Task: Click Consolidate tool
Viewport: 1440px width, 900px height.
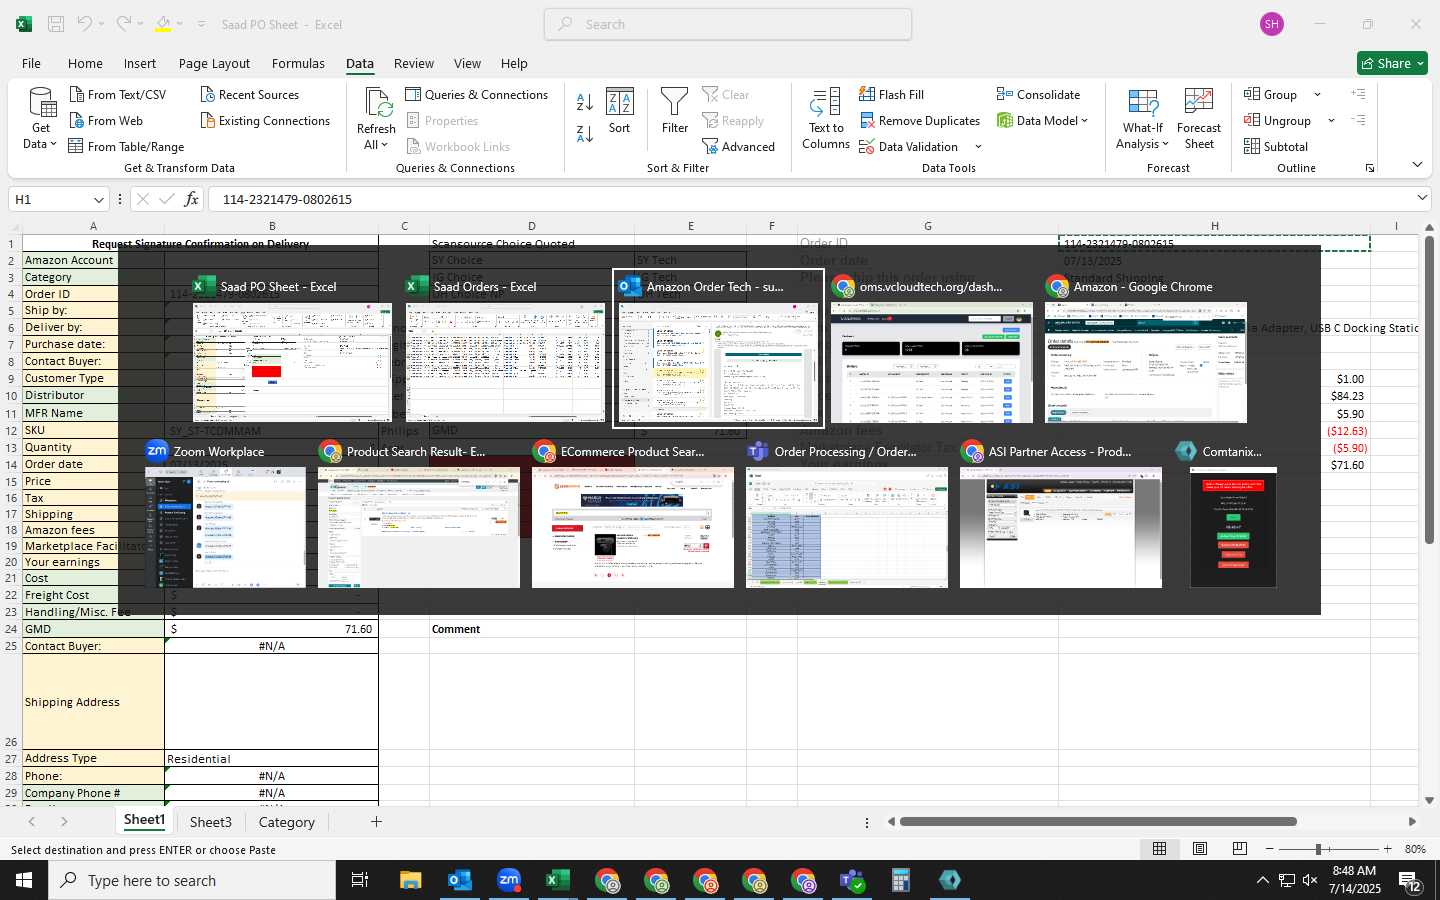Action: coord(1038,94)
